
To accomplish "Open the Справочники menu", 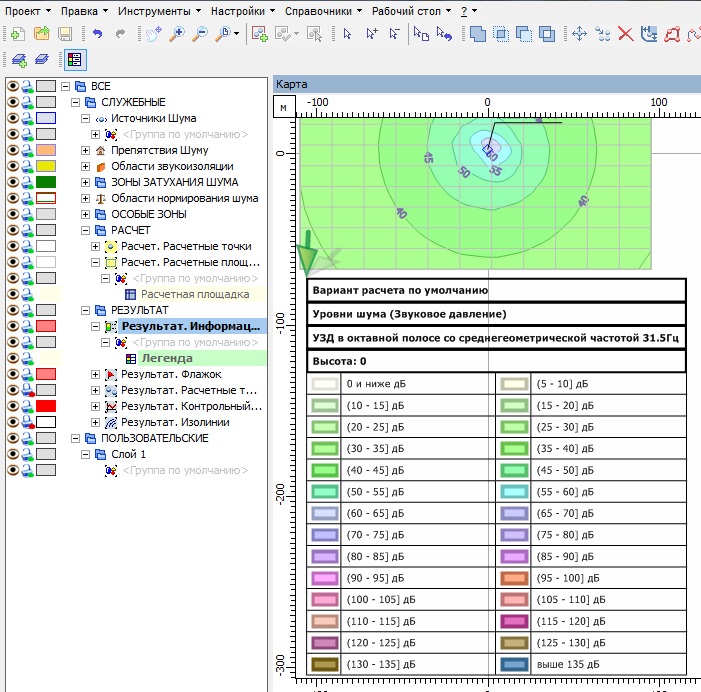I will click(318, 10).
